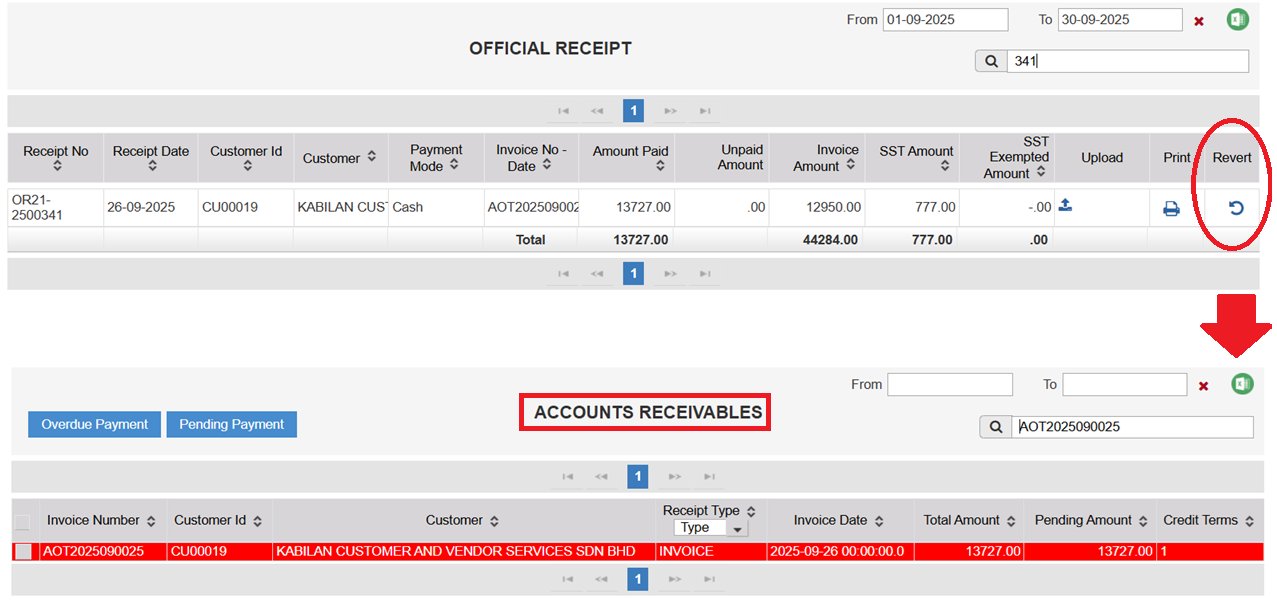Go to first page in top Official Receipt pager
The height and width of the screenshot is (605, 1277).
click(x=564, y=111)
